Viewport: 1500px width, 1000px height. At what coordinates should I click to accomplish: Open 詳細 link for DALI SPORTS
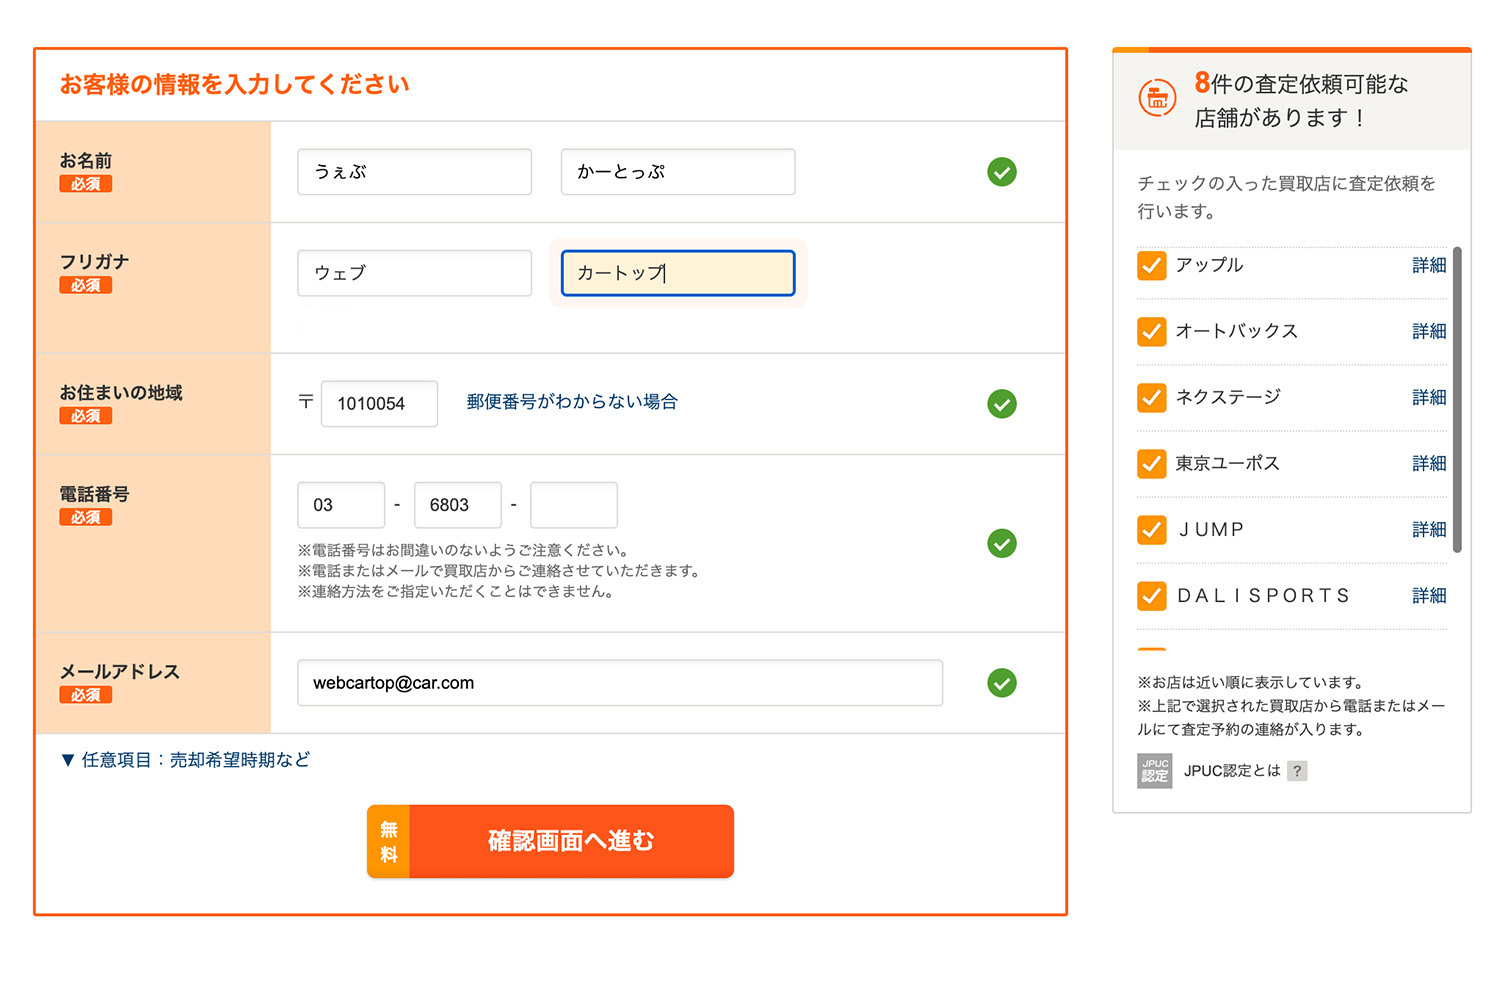point(1429,596)
